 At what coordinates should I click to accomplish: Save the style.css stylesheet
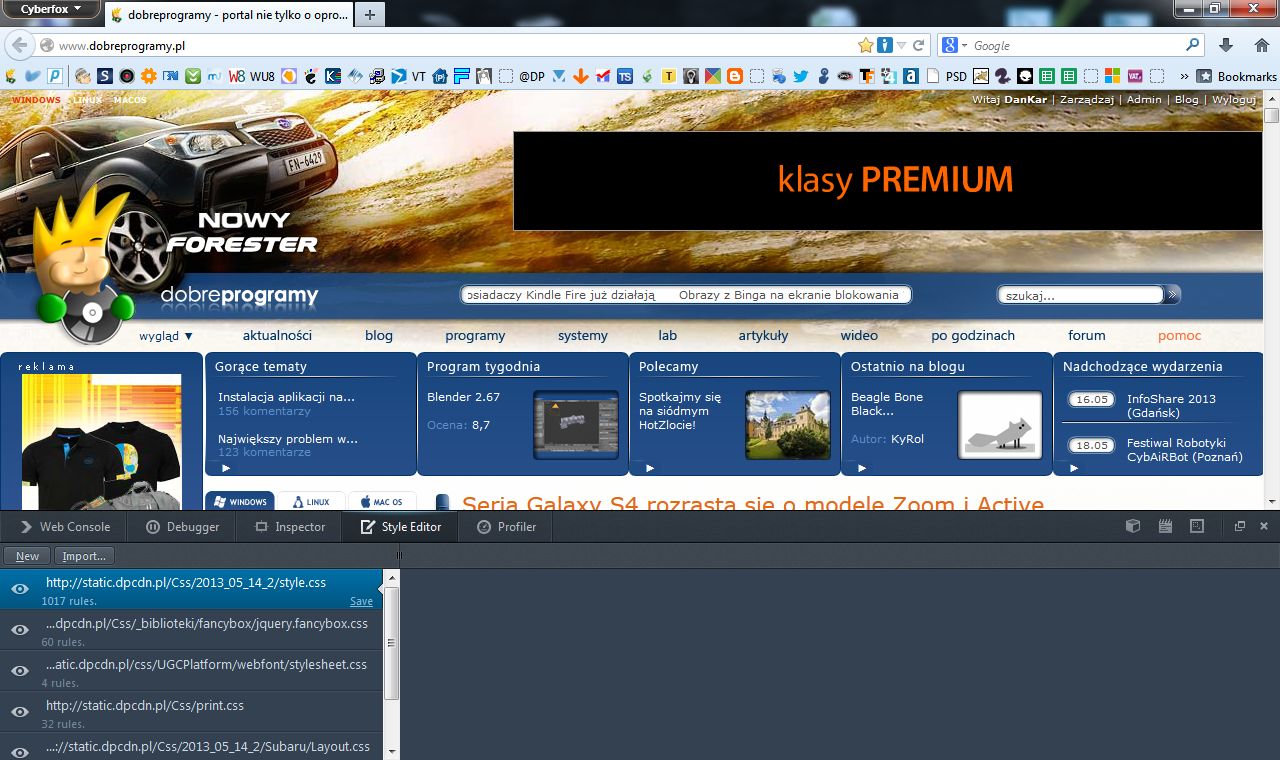(361, 601)
